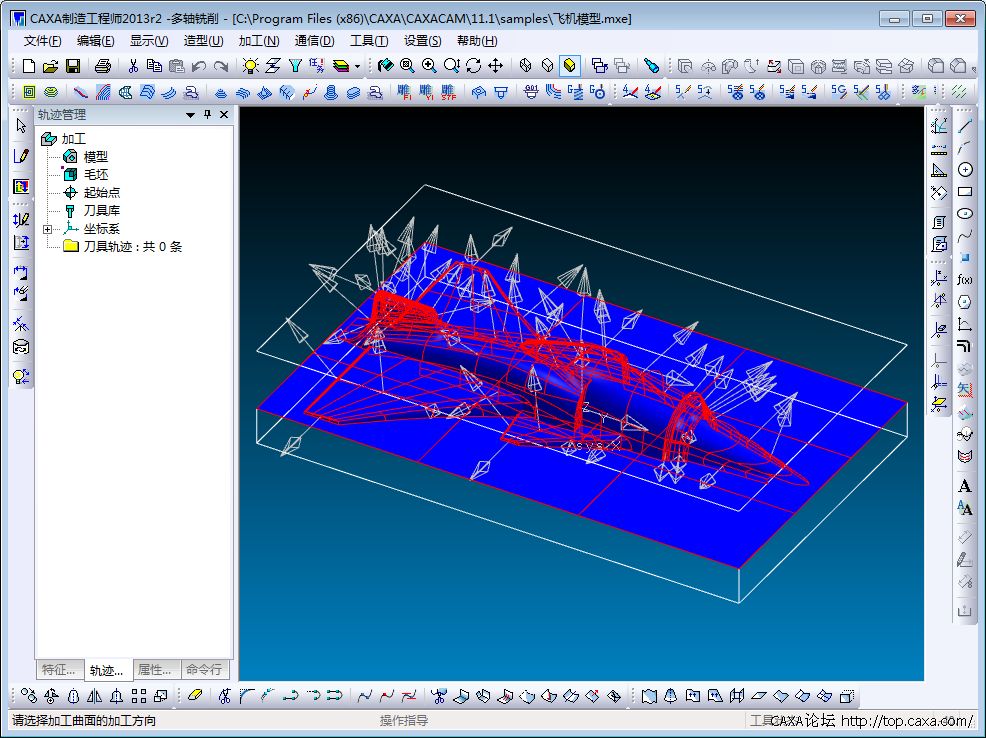Toggle the wireframe cube display mode
986x738 pixels.
pyautogui.click(x=525, y=66)
